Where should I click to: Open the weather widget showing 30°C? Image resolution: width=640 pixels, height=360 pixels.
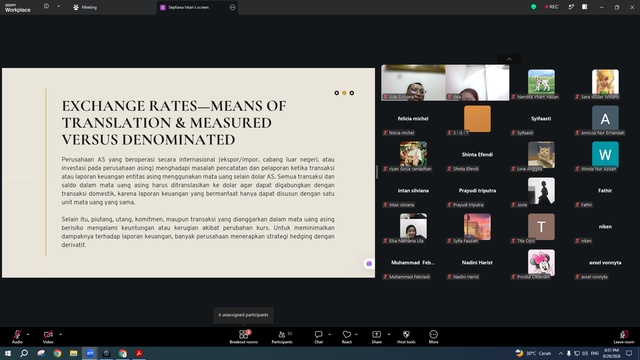click(x=533, y=353)
